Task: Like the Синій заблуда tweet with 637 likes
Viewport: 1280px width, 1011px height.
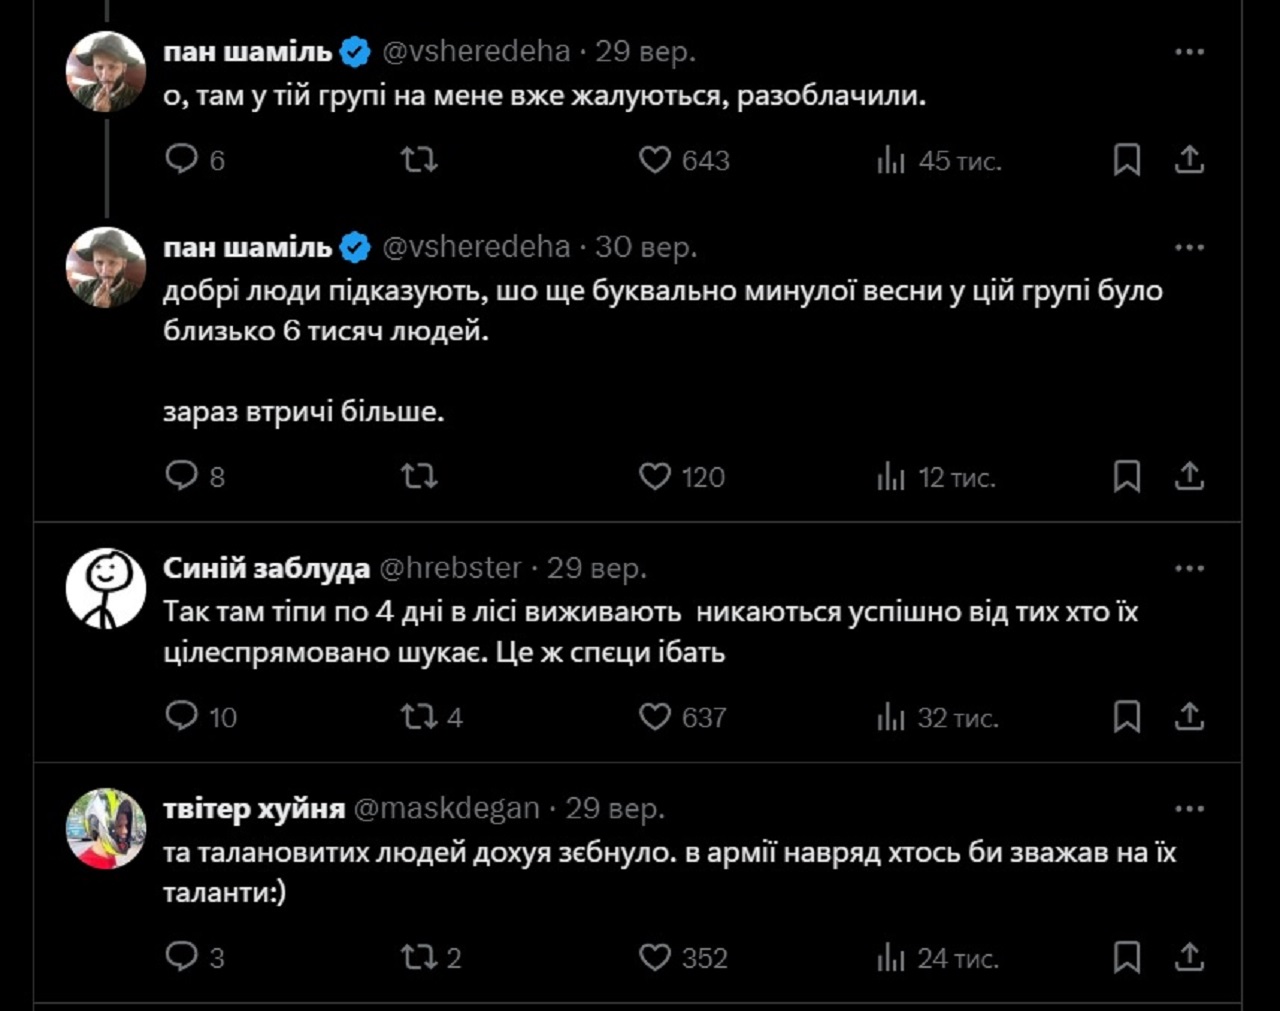Action: click(x=655, y=717)
